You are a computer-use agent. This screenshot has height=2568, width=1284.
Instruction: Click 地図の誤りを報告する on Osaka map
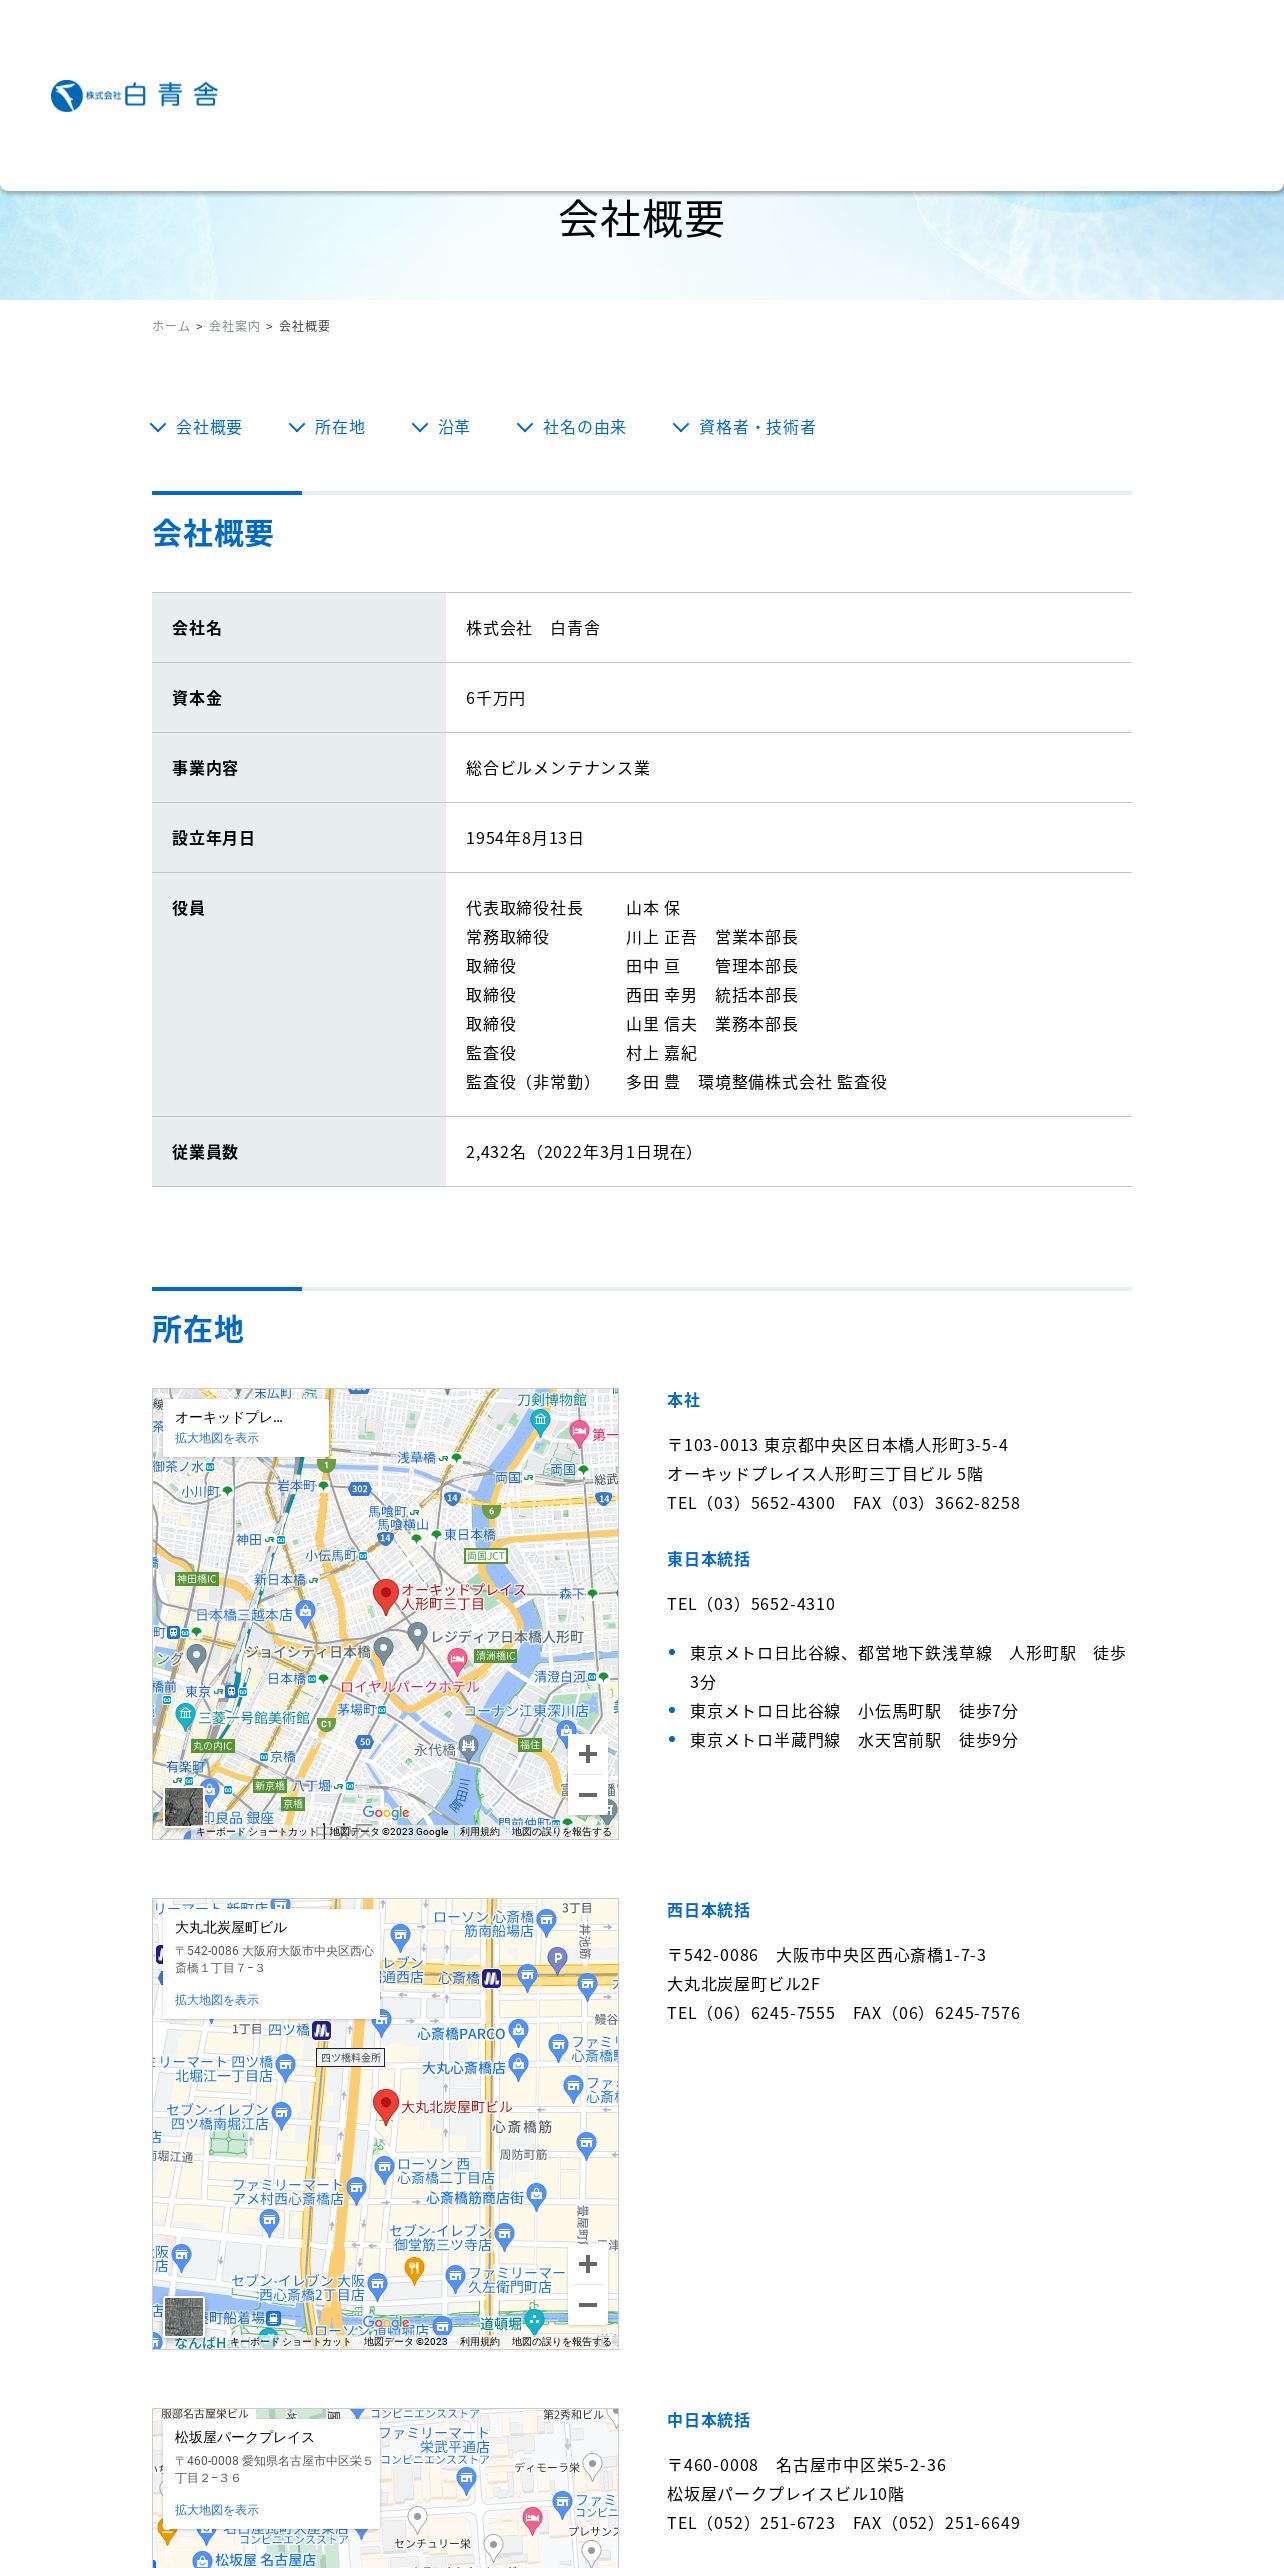point(561,2342)
